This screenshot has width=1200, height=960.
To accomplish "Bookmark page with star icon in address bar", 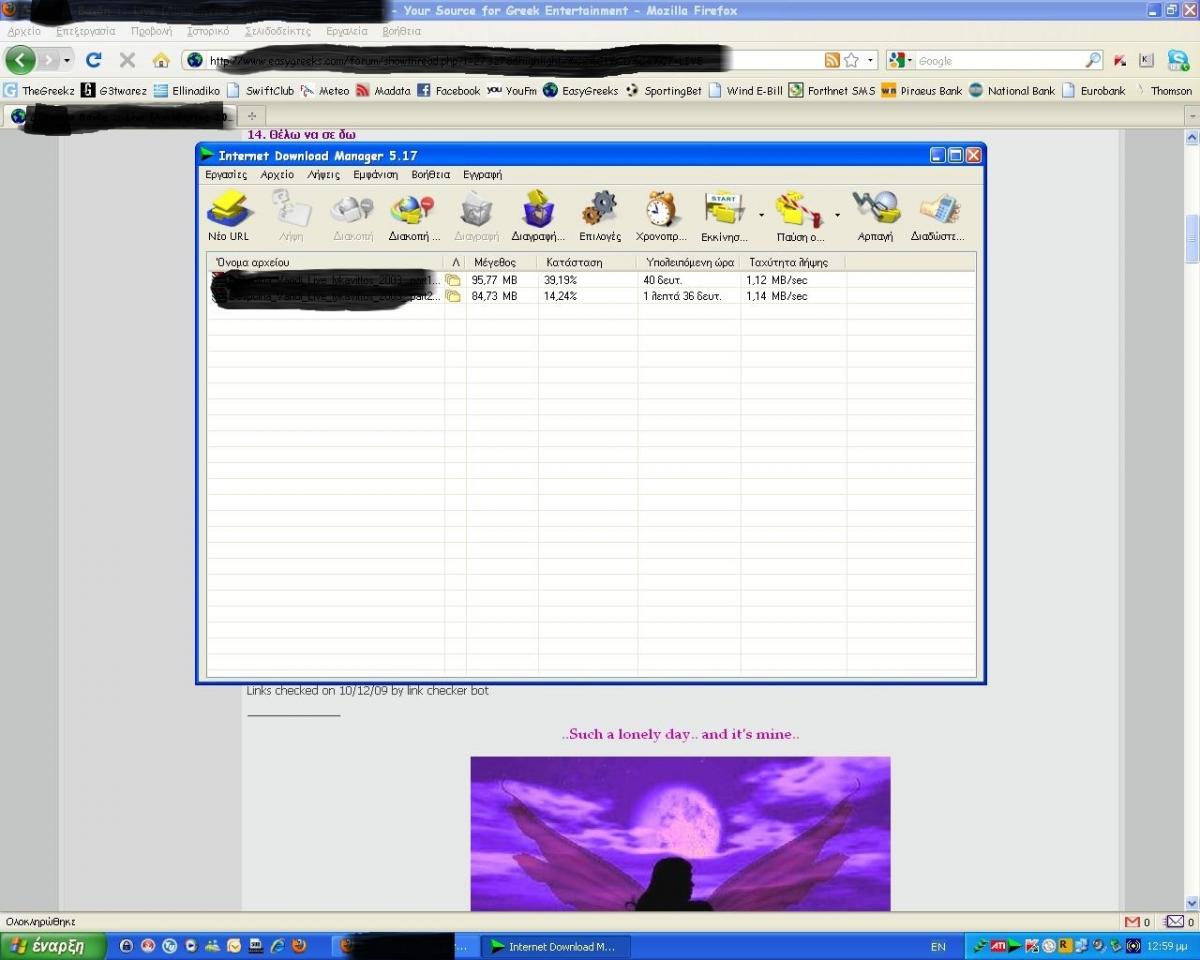I will (851, 60).
